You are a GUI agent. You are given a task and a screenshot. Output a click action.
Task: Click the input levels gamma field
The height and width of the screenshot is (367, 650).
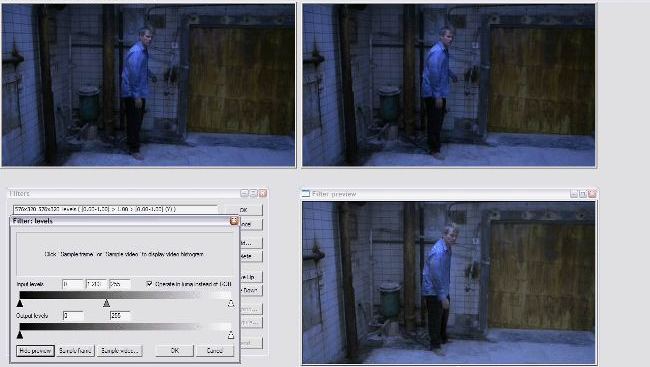[96, 284]
